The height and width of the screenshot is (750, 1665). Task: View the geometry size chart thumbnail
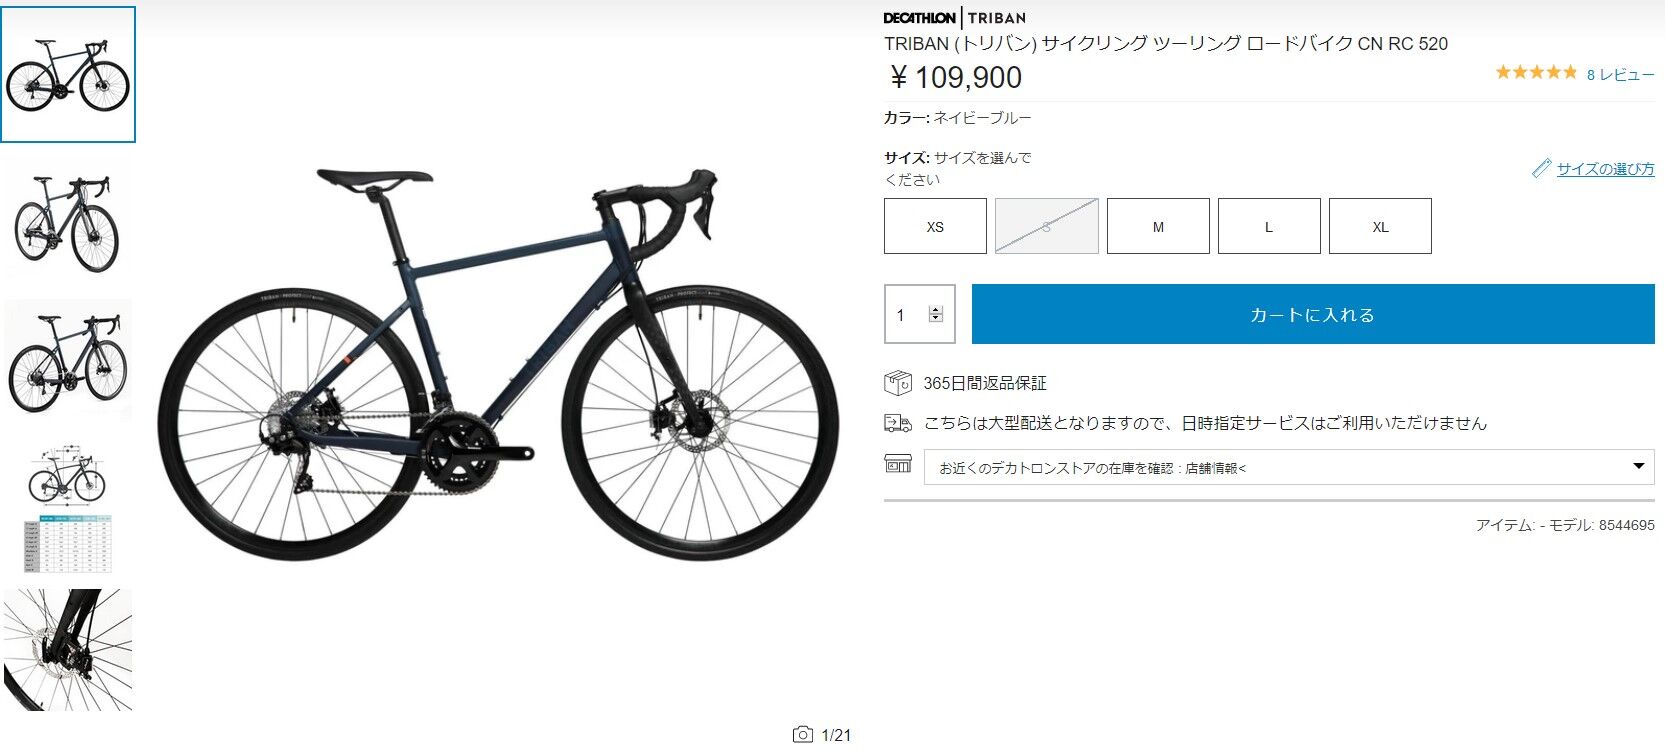tap(68, 508)
